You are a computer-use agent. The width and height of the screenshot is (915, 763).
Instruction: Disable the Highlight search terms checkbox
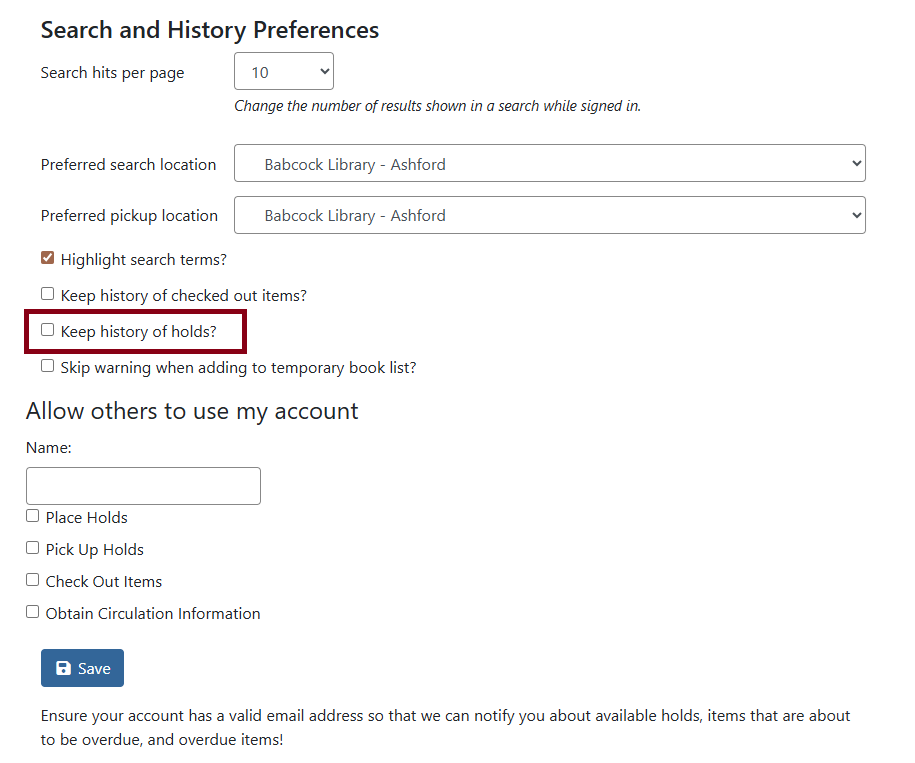click(47, 257)
